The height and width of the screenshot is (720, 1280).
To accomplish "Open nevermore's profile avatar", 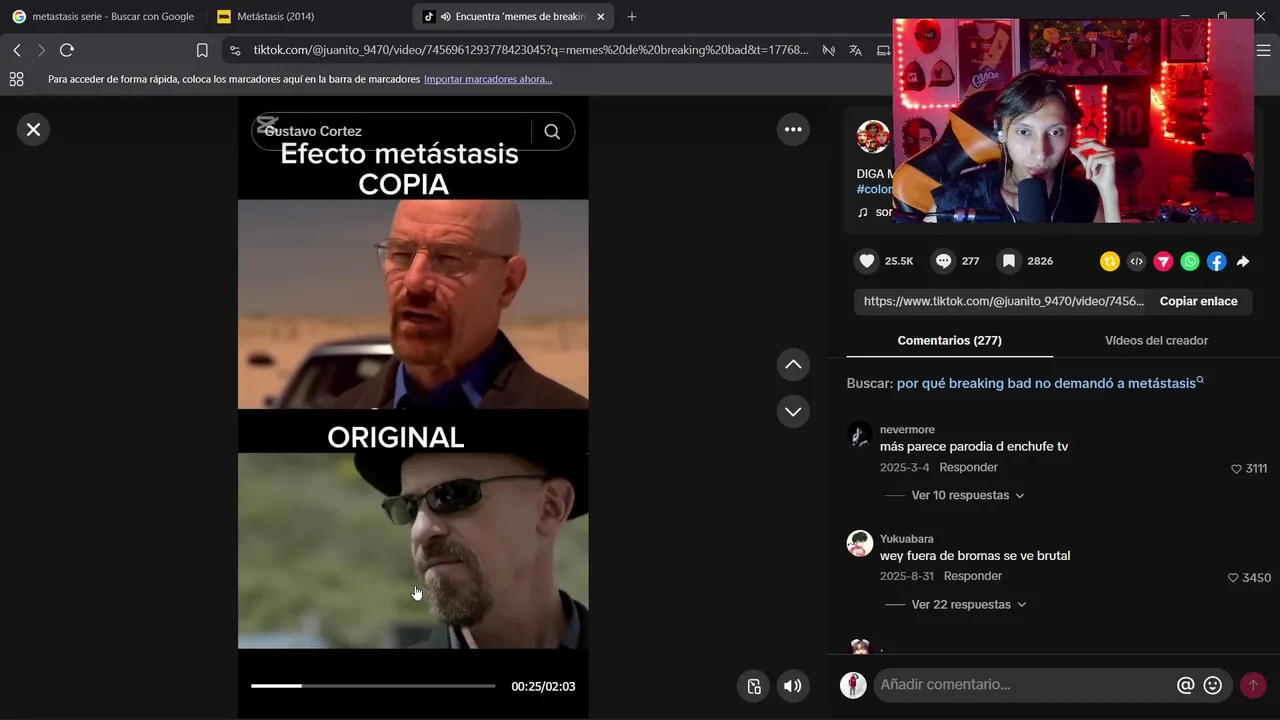I will (859, 435).
